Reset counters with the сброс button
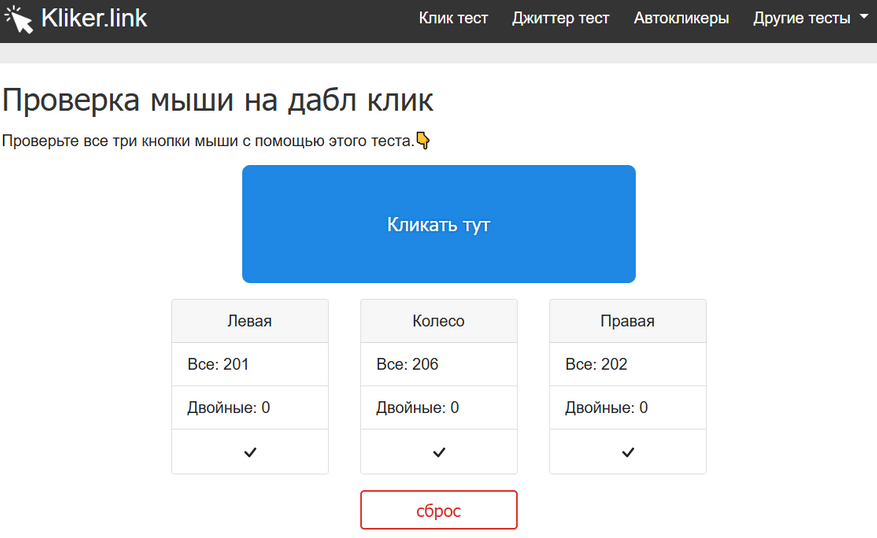The image size is (877, 538). [x=439, y=510]
